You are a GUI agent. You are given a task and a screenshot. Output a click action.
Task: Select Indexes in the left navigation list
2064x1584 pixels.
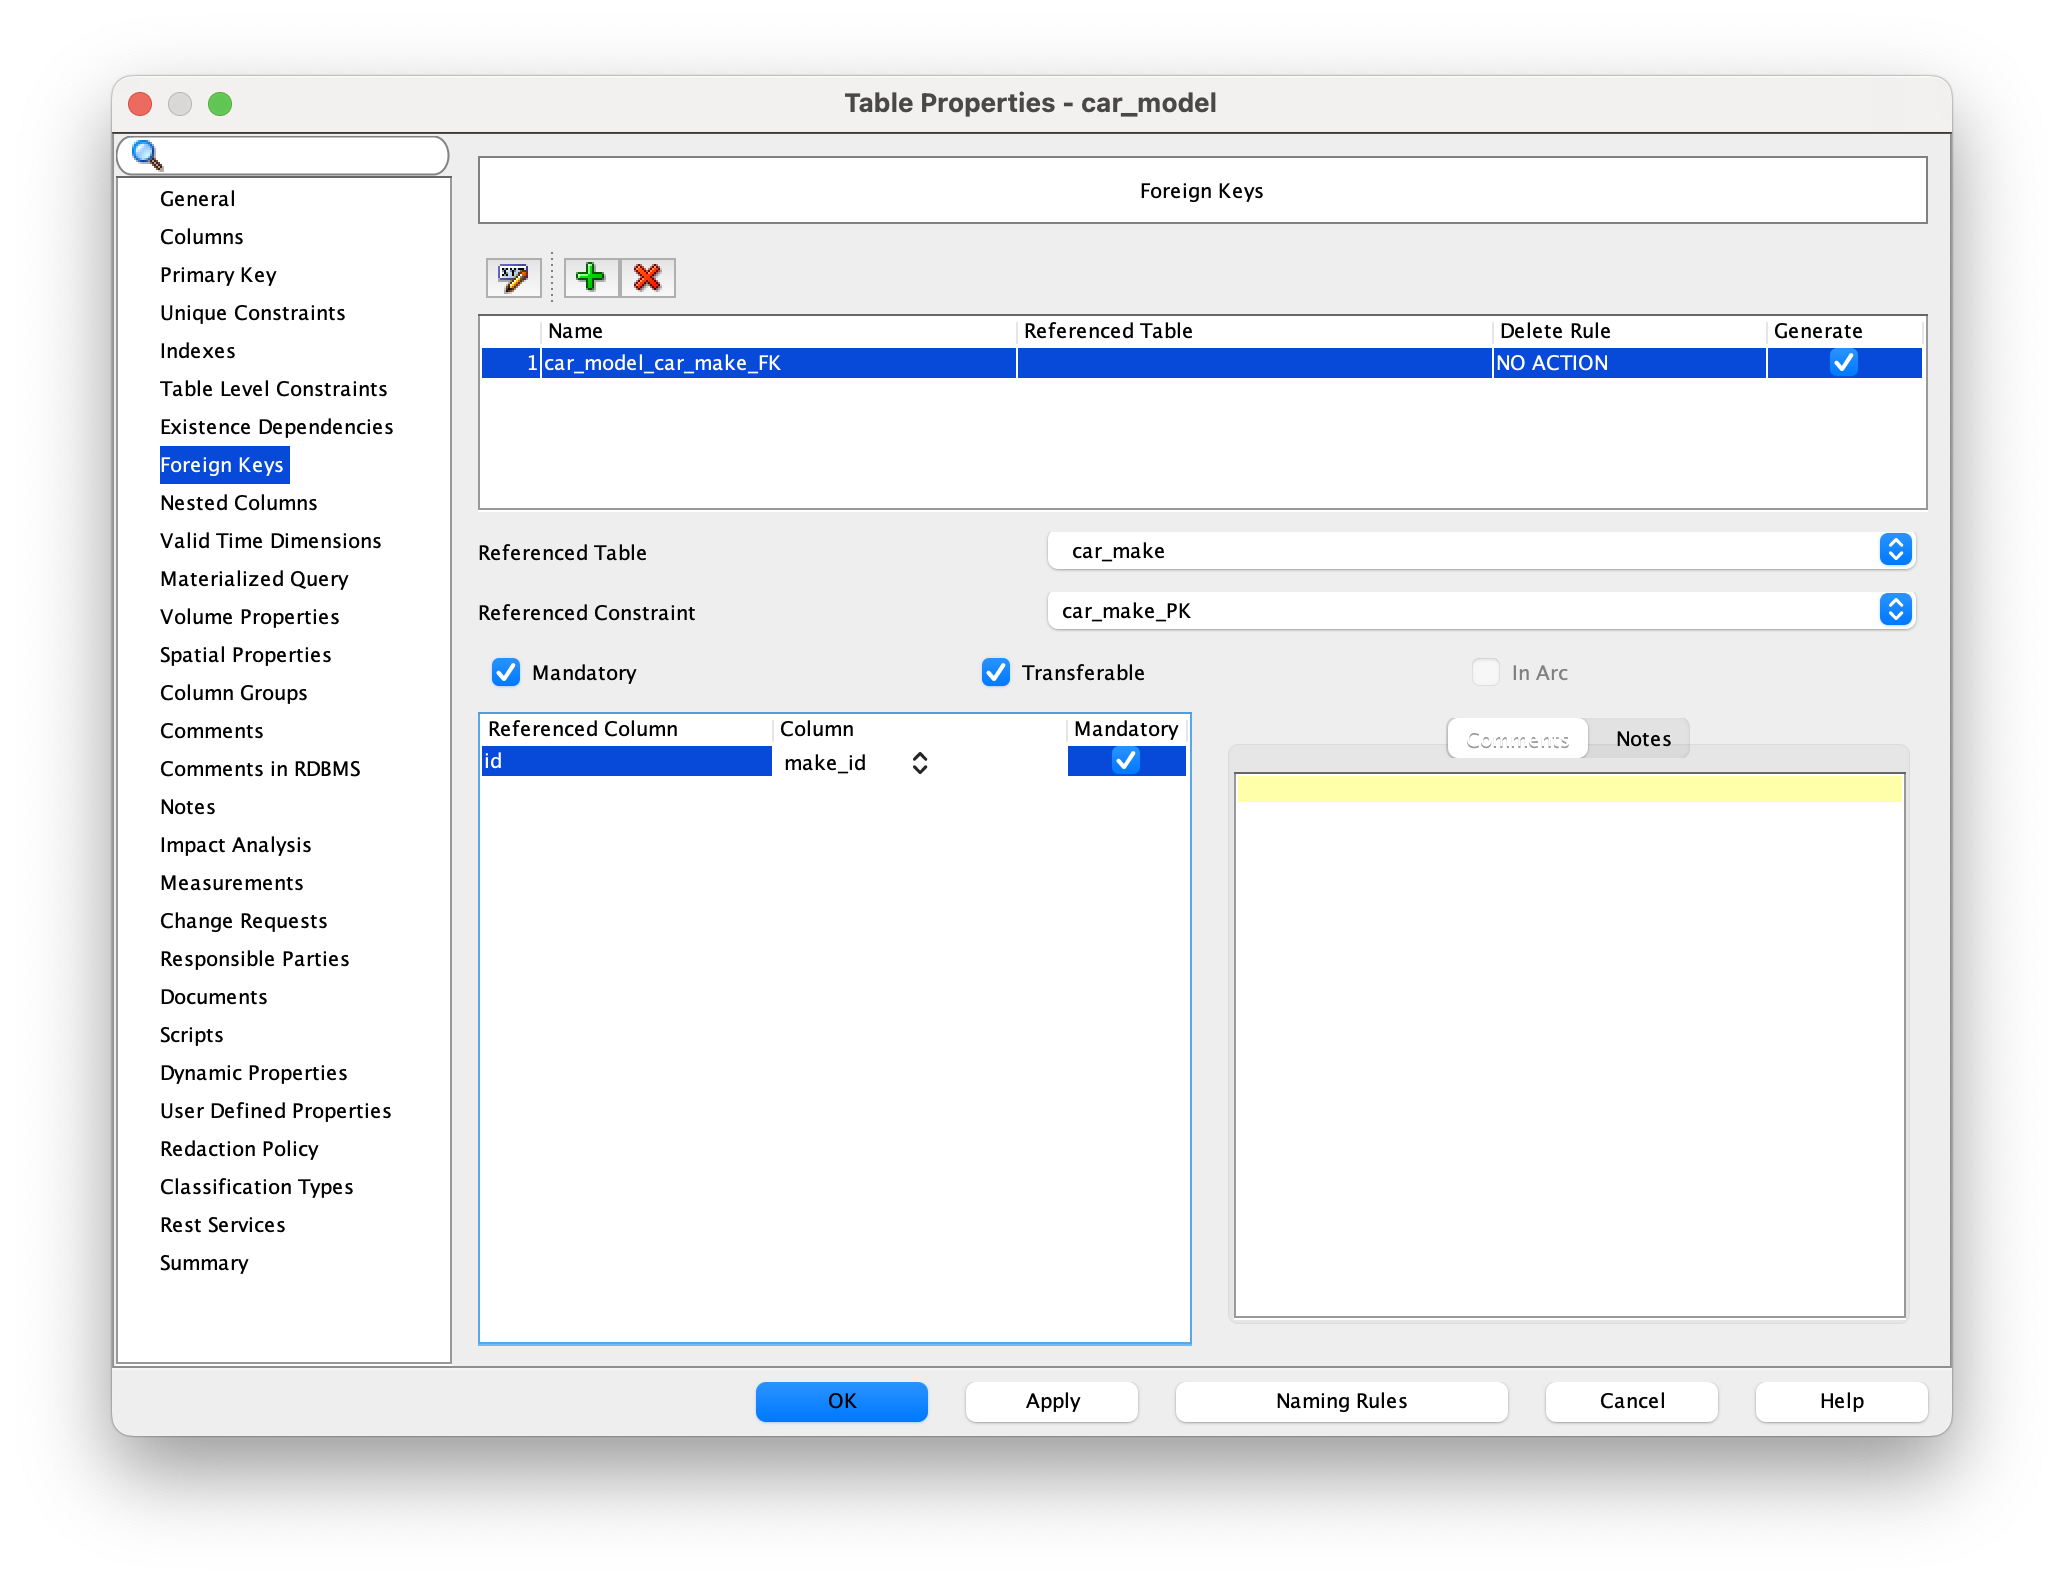click(198, 351)
